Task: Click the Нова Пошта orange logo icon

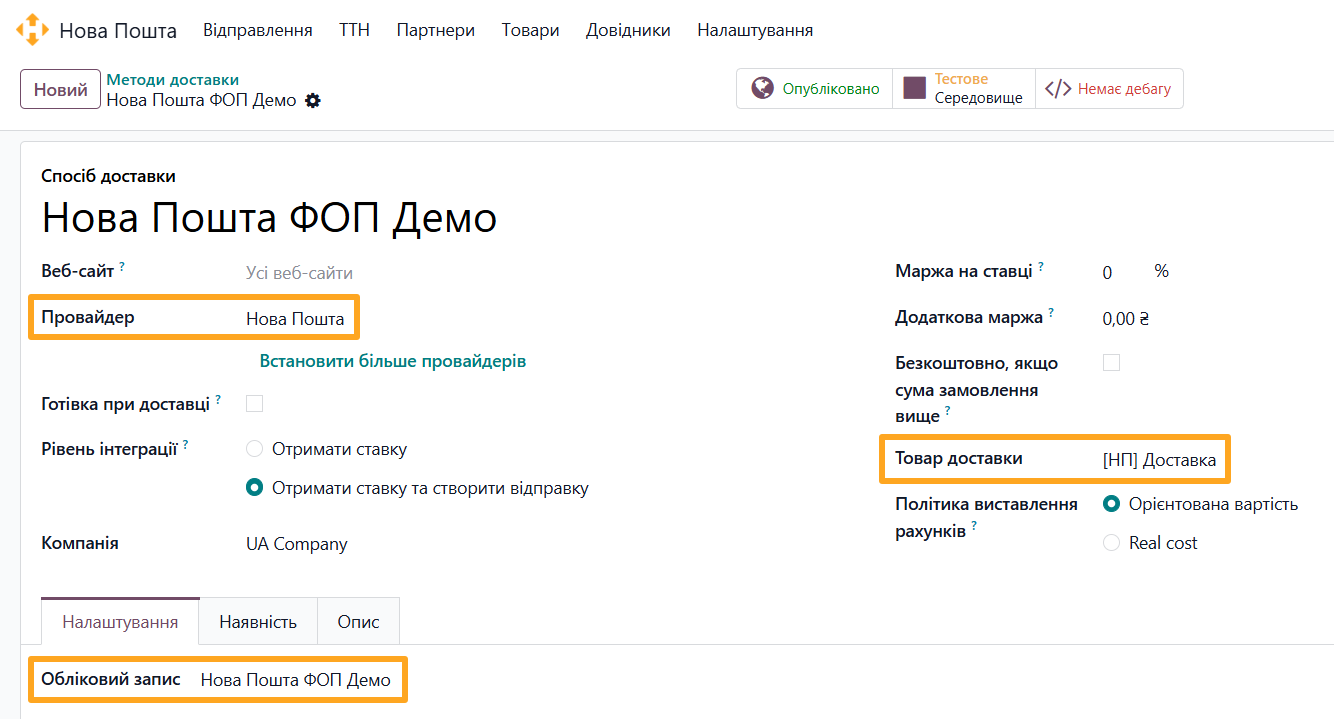Action: click(x=32, y=30)
